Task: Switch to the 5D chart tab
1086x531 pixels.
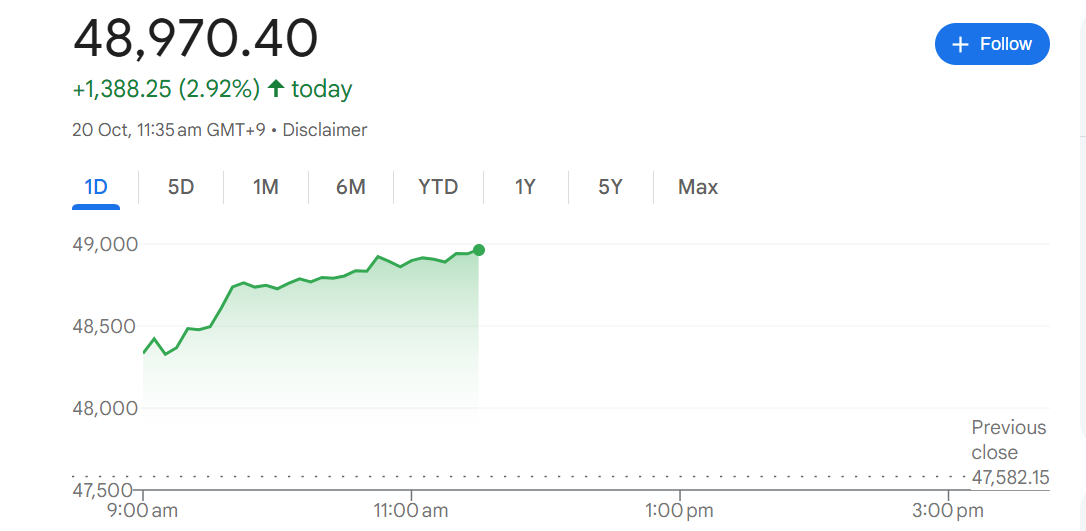Action: 181,187
